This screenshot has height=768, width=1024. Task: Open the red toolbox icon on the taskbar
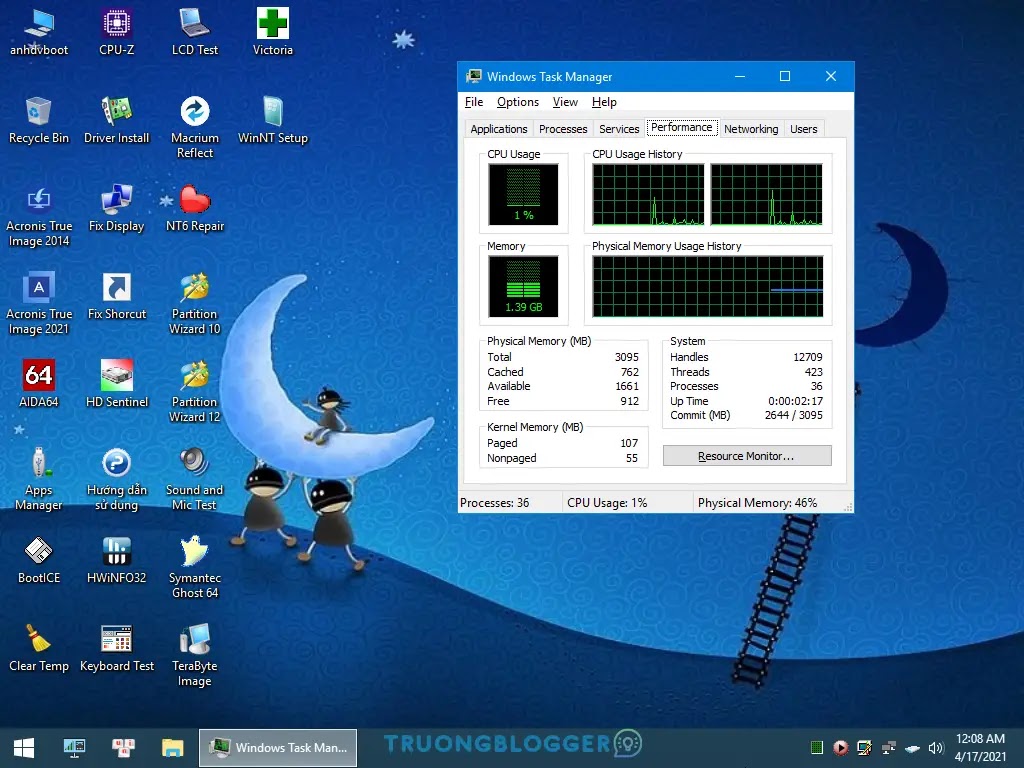[123, 748]
